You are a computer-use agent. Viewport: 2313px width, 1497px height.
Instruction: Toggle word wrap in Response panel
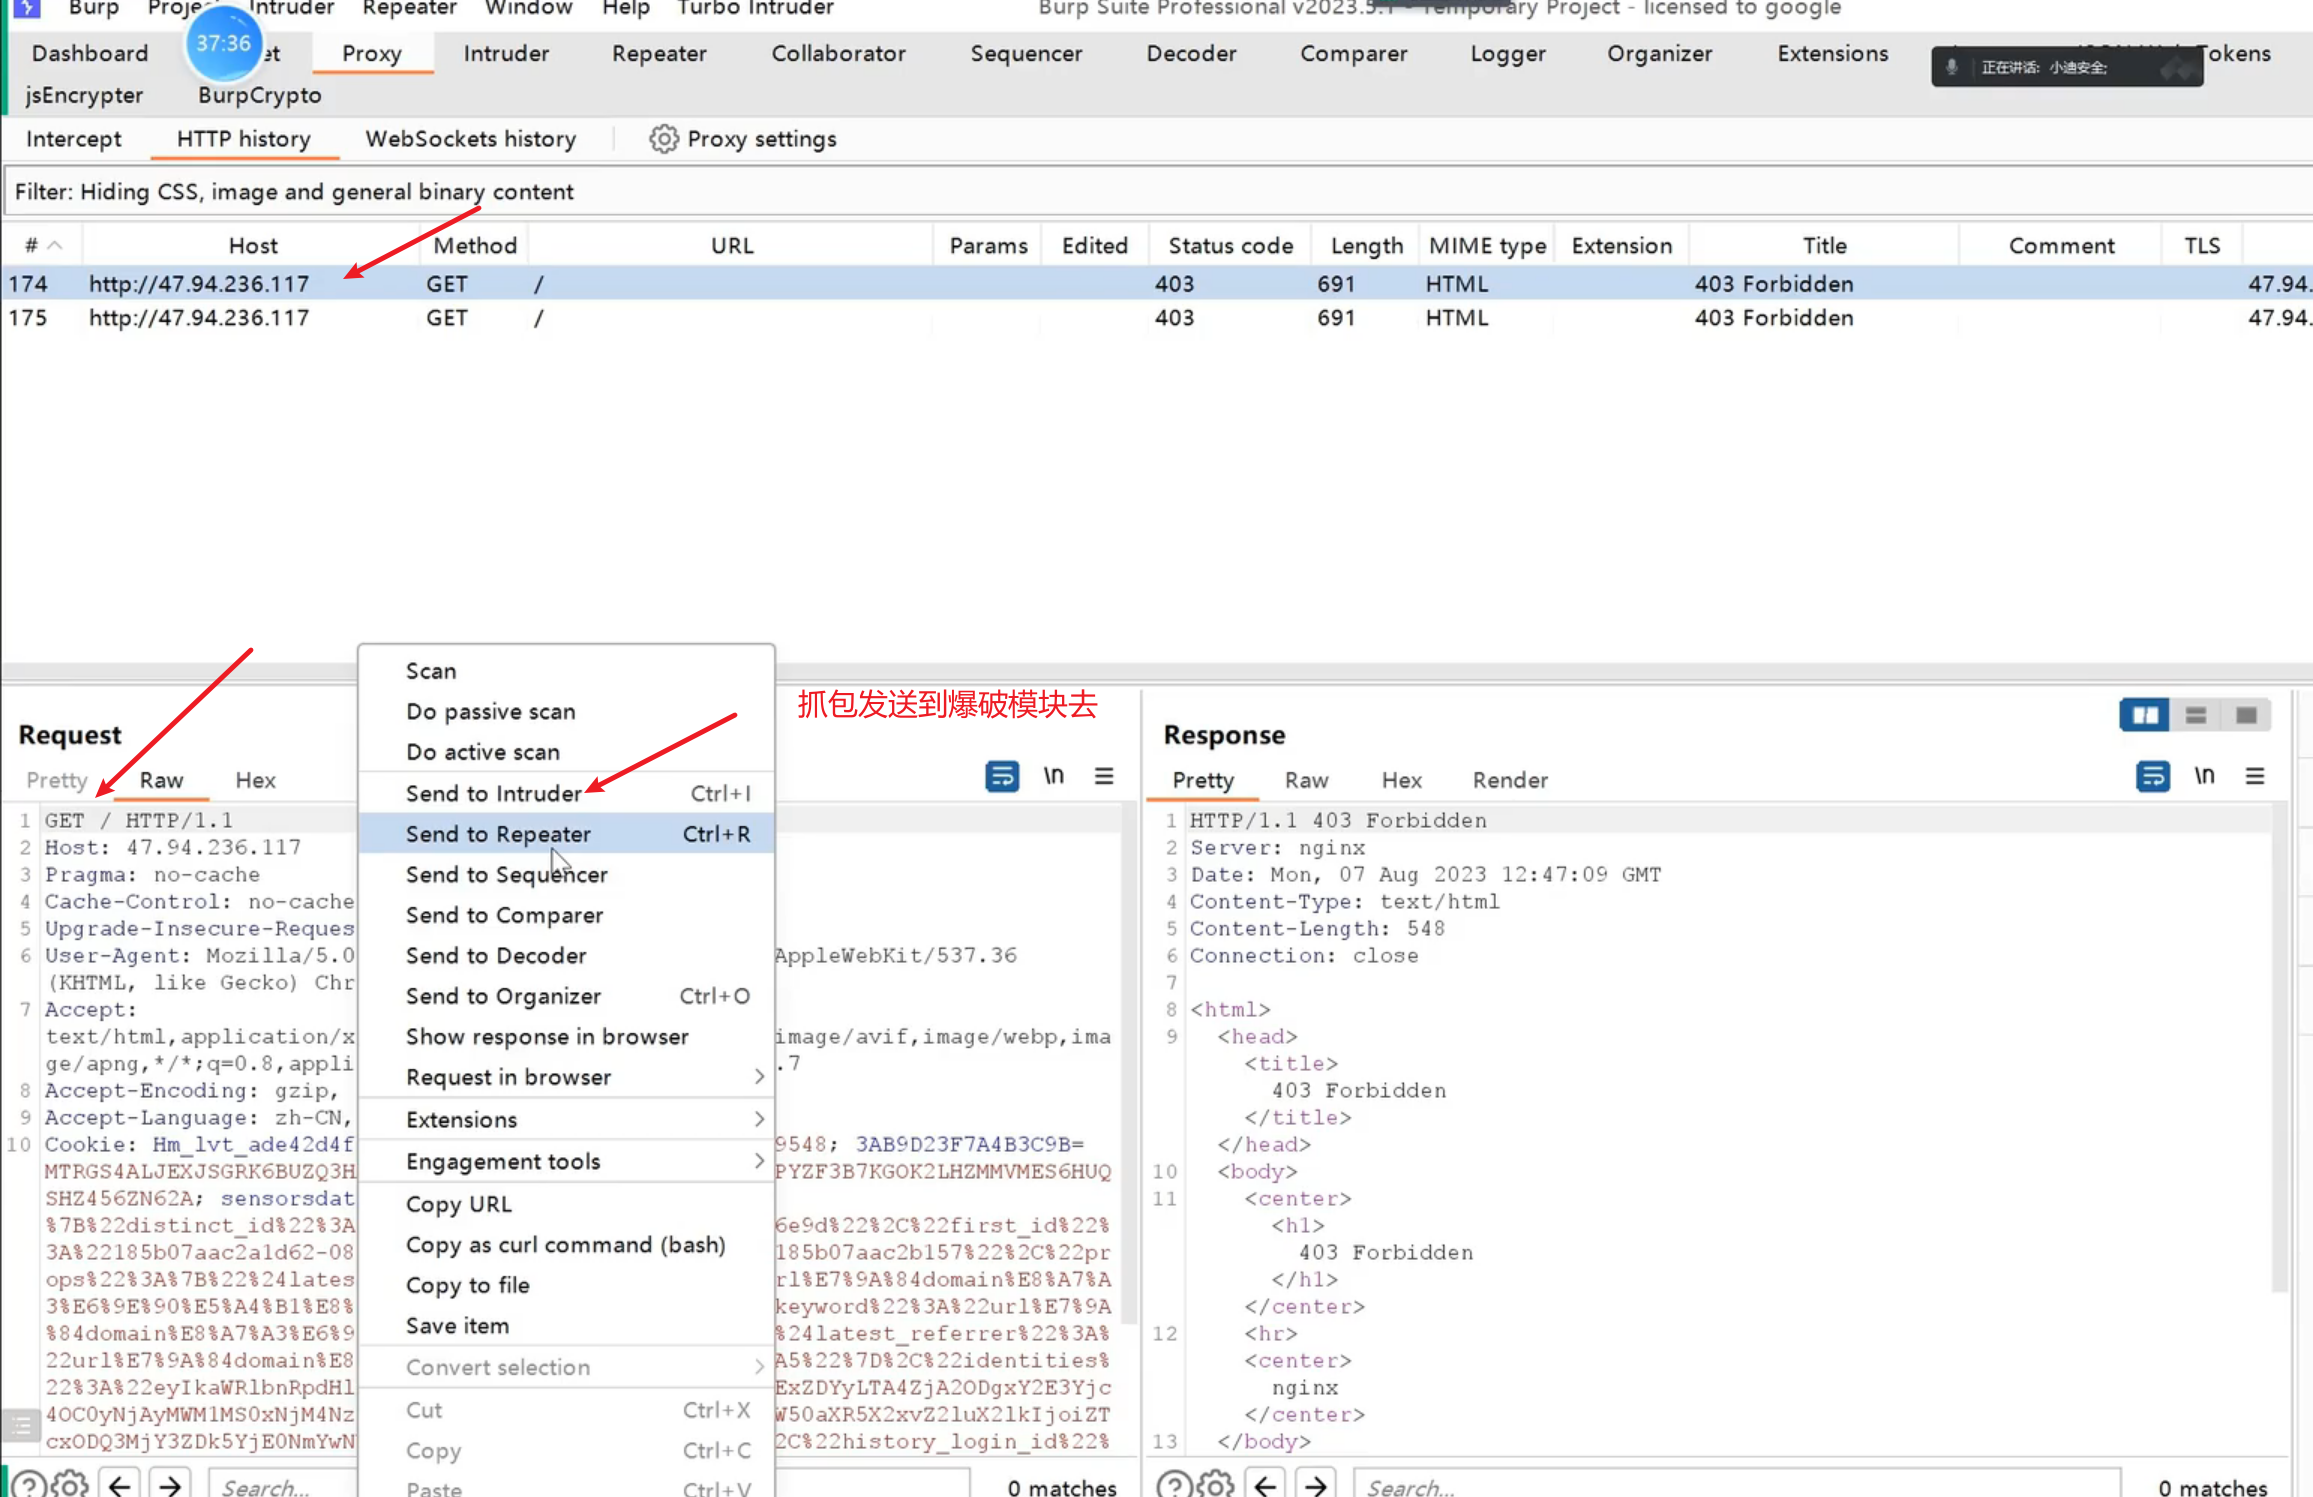pos(2152,776)
